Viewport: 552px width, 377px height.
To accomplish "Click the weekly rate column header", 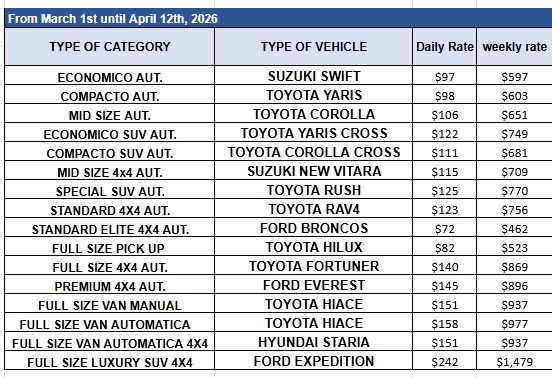I will (x=514, y=46).
